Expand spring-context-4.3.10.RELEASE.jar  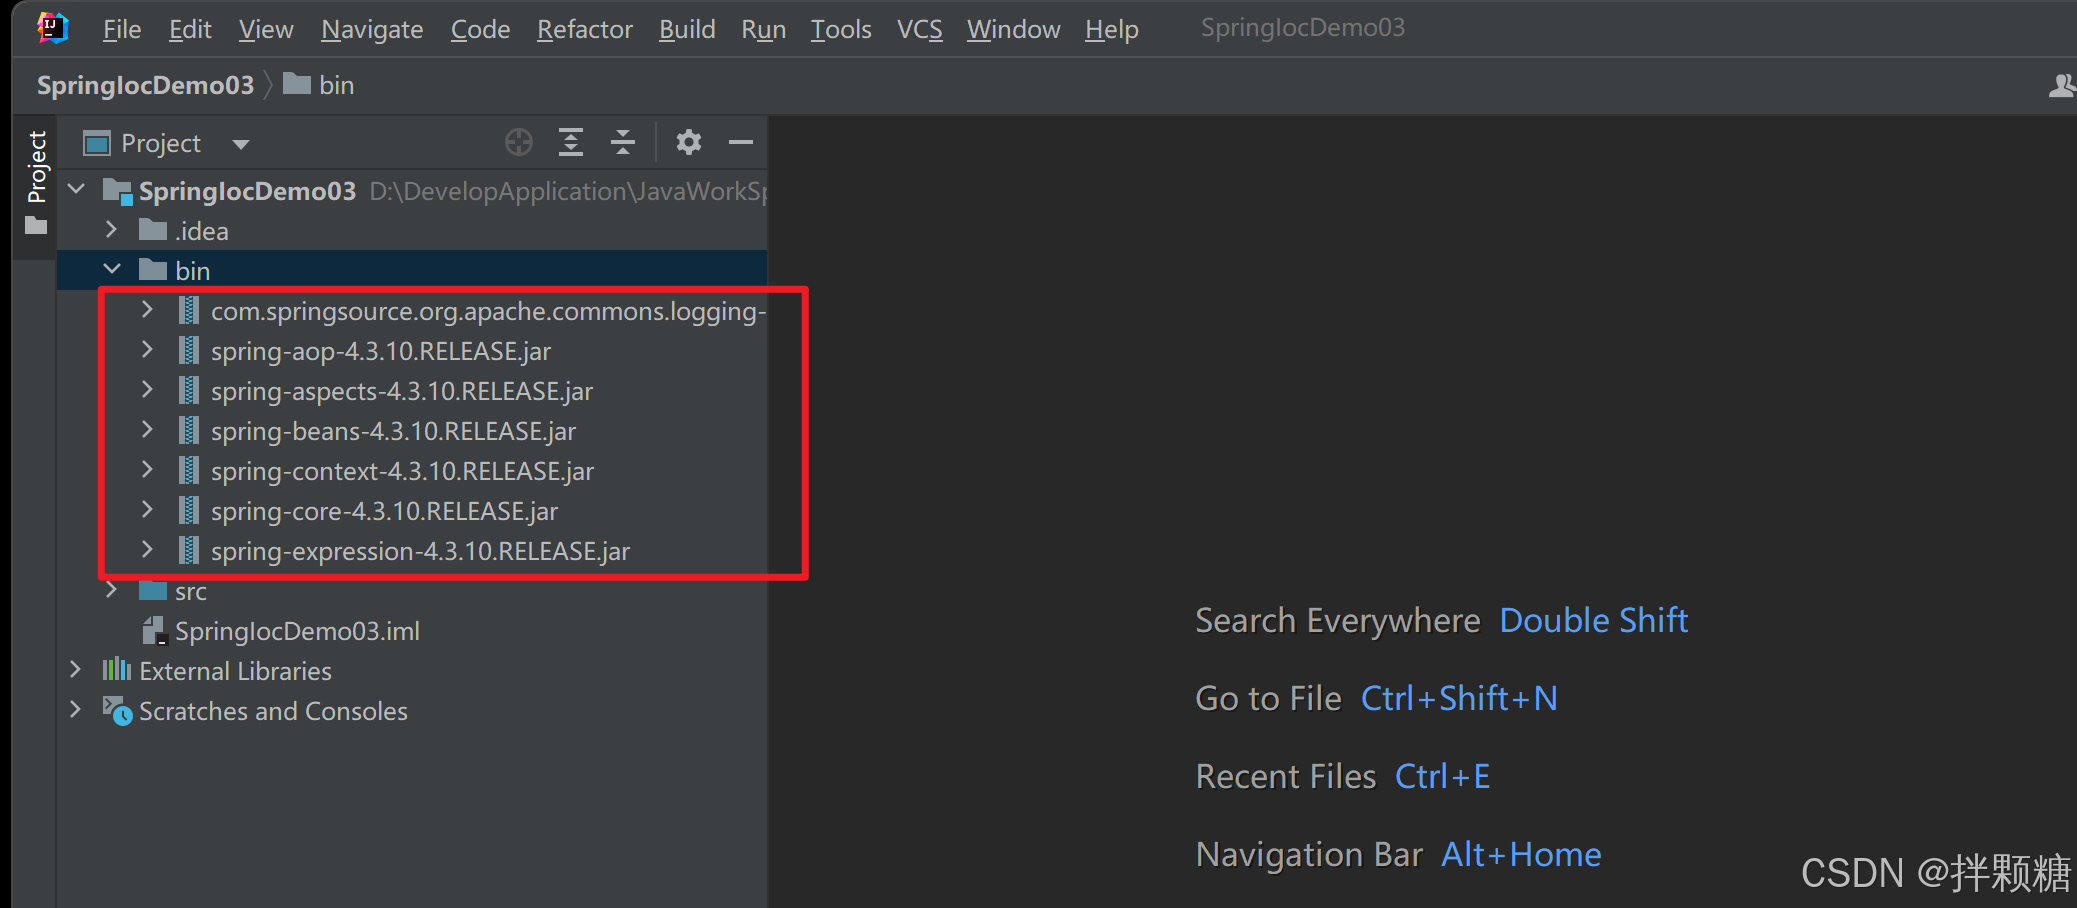[148, 469]
